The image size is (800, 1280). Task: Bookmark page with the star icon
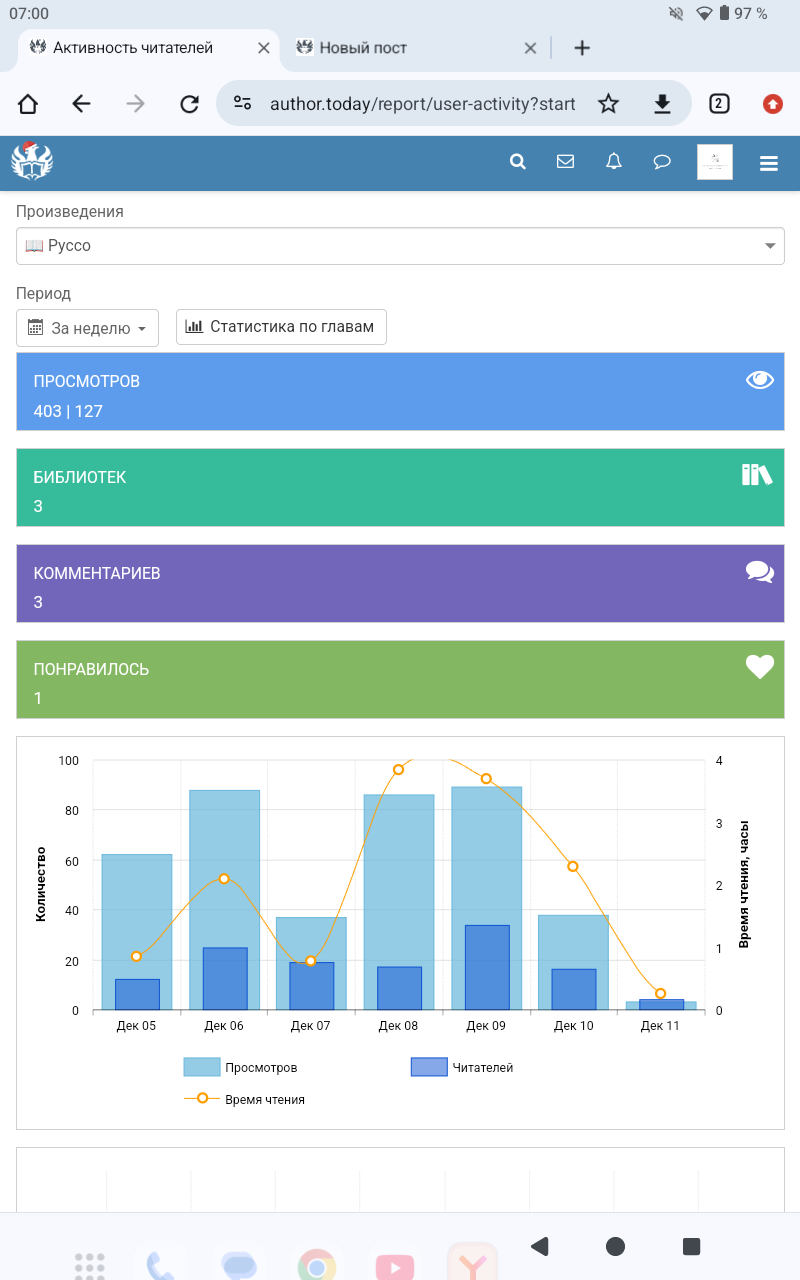608,104
